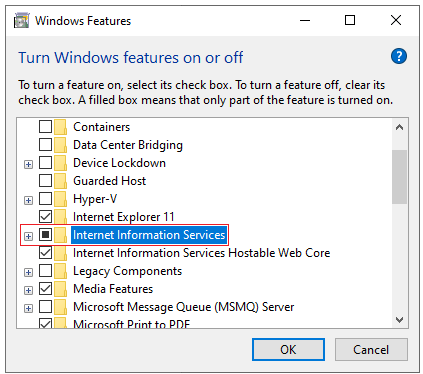Click the scrollbar down arrow

399,320
